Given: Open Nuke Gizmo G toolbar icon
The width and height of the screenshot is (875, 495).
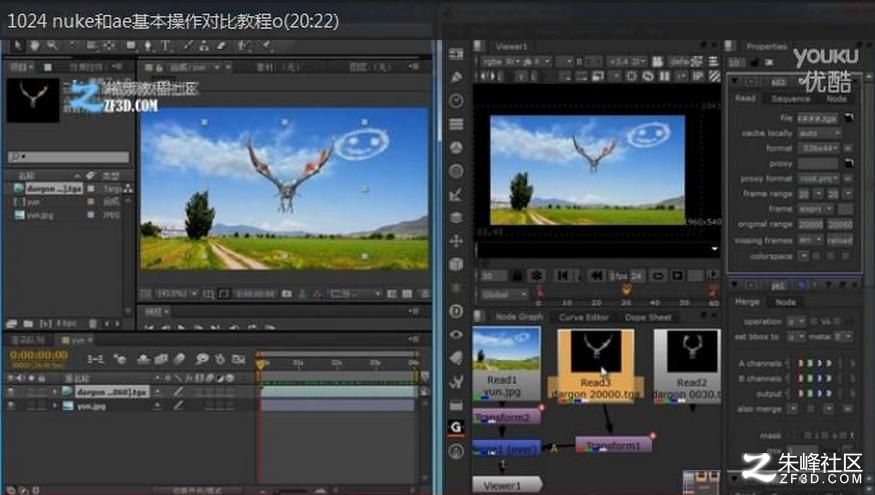Looking at the screenshot, I should coord(456,427).
